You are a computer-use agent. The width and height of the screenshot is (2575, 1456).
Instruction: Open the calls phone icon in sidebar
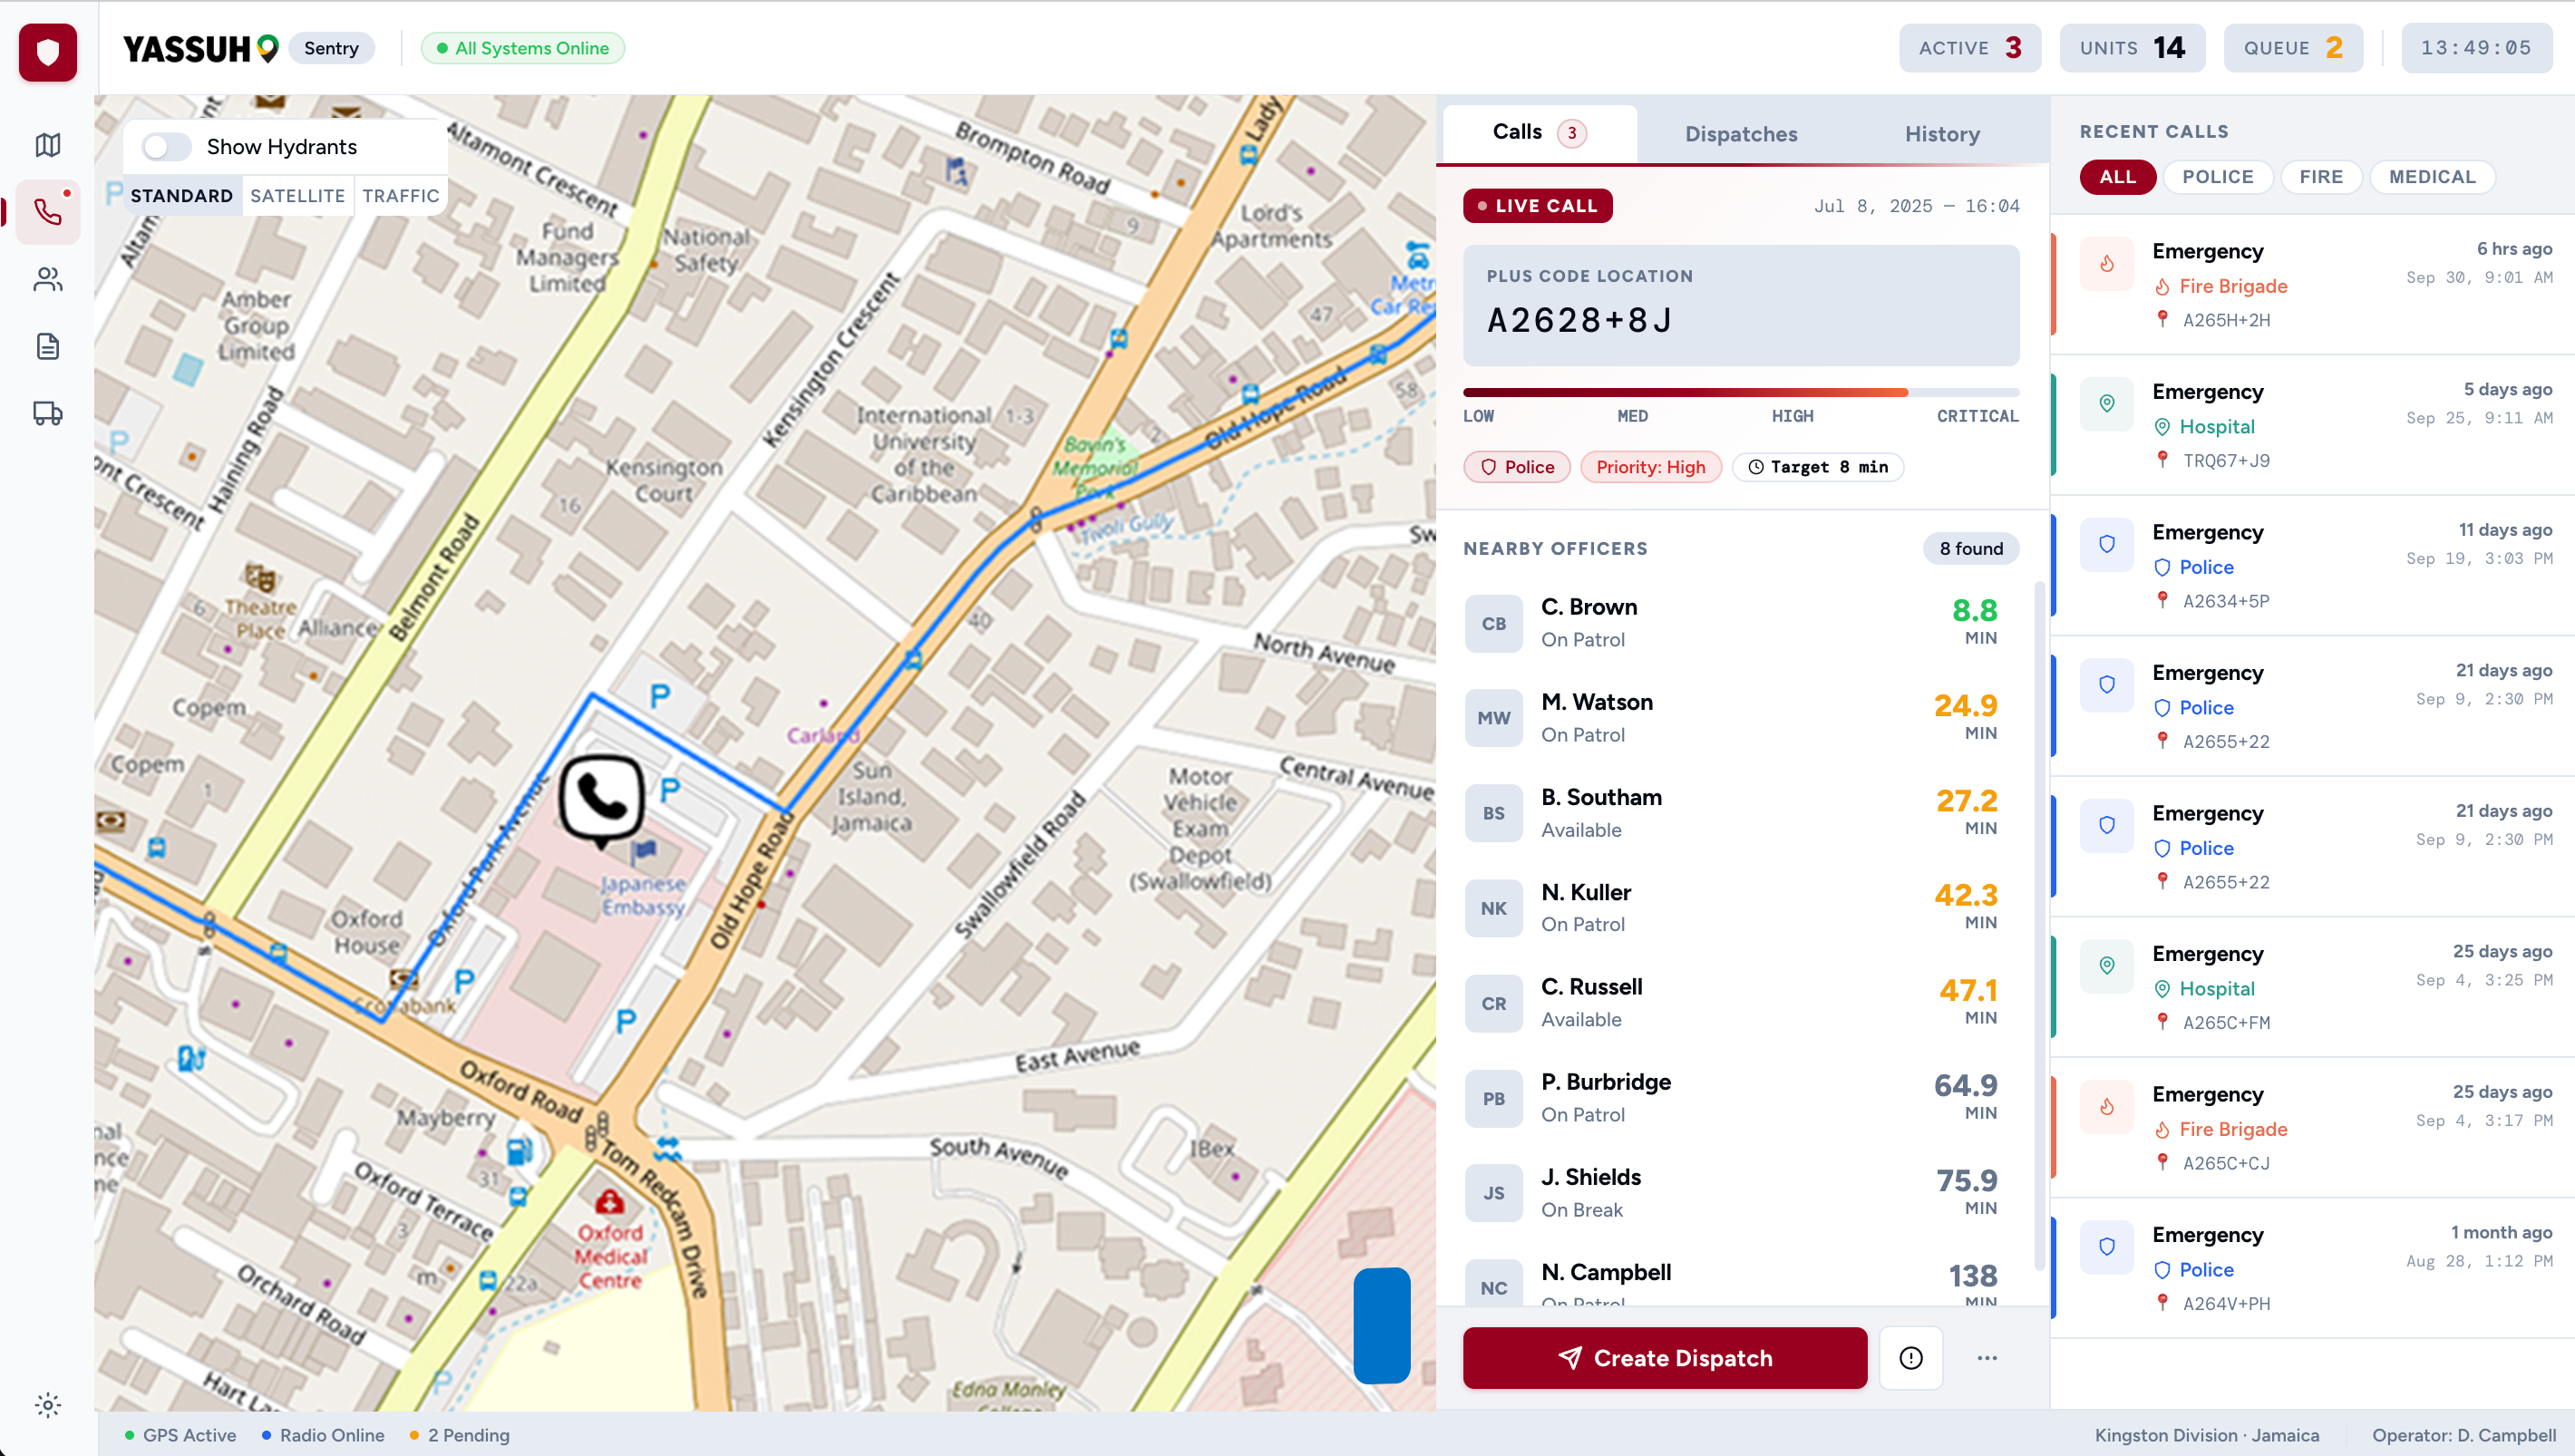[47, 212]
